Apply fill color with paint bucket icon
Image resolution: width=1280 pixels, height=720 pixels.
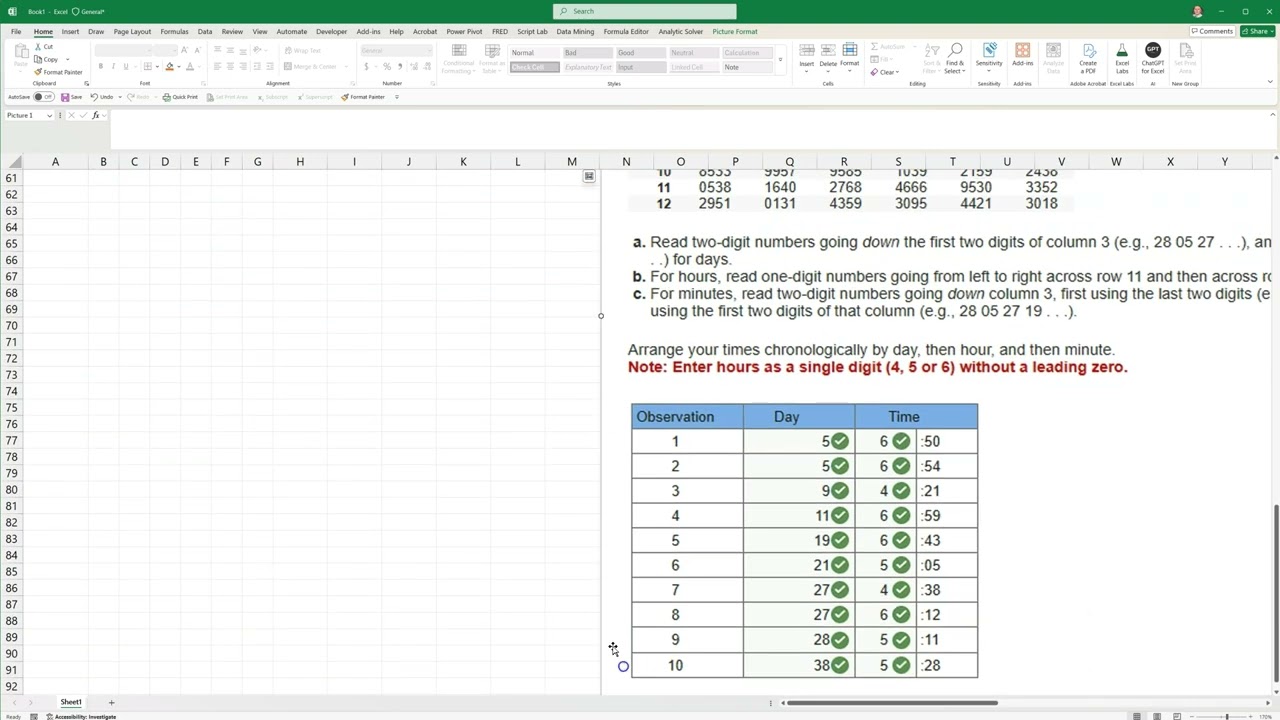pyautogui.click(x=170, y=67)
